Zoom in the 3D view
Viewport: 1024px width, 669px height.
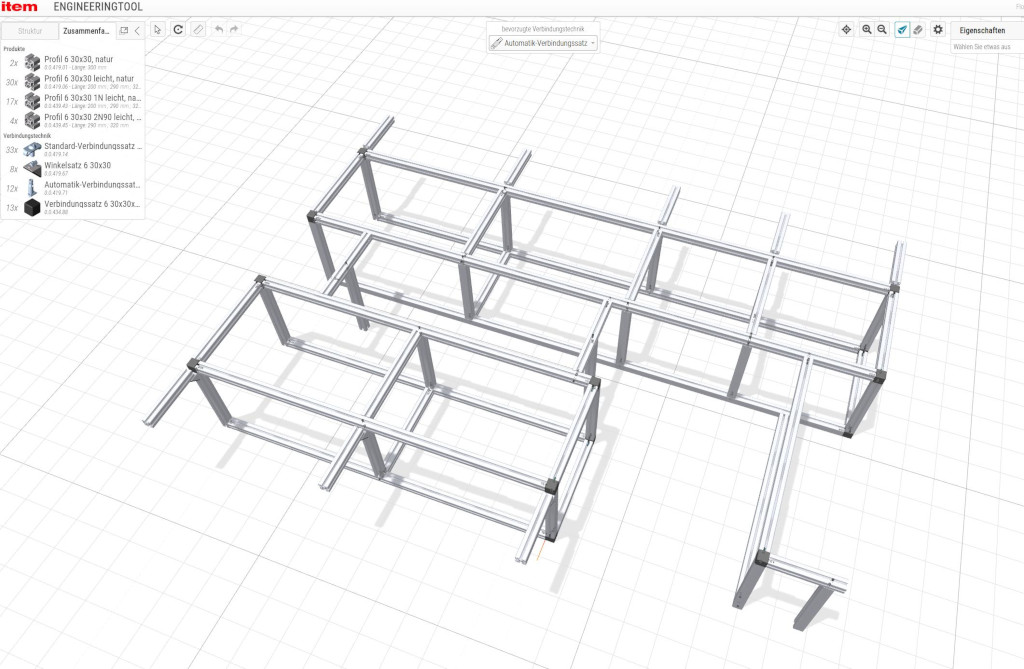point(867,29)
